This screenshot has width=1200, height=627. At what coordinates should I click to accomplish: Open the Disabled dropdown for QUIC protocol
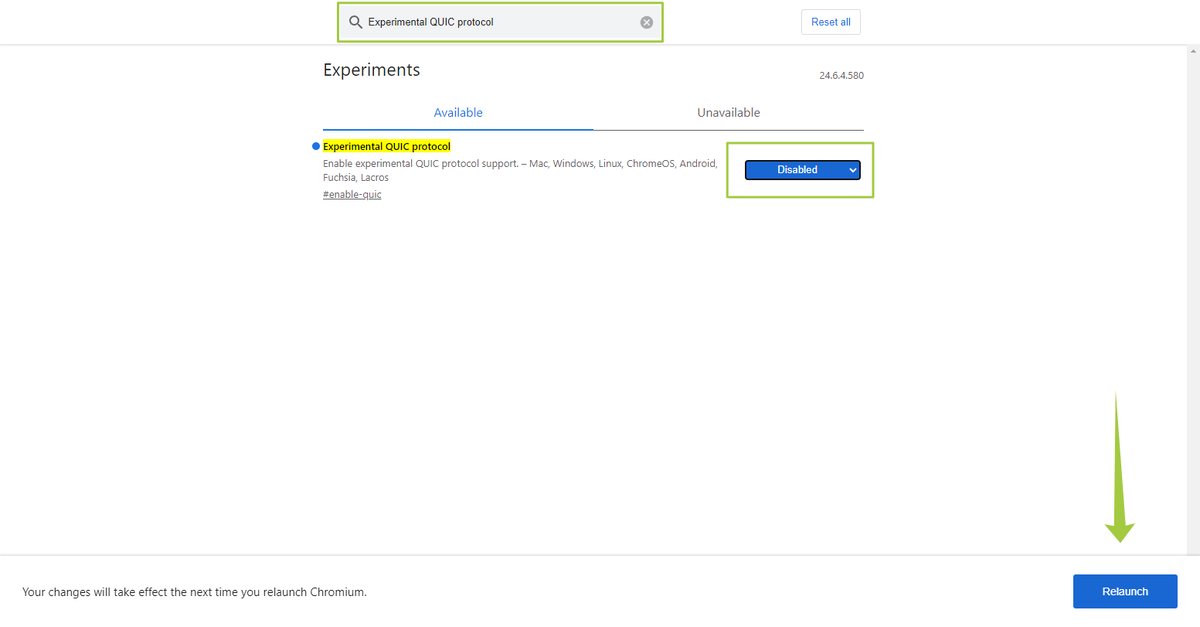[802, 170]
